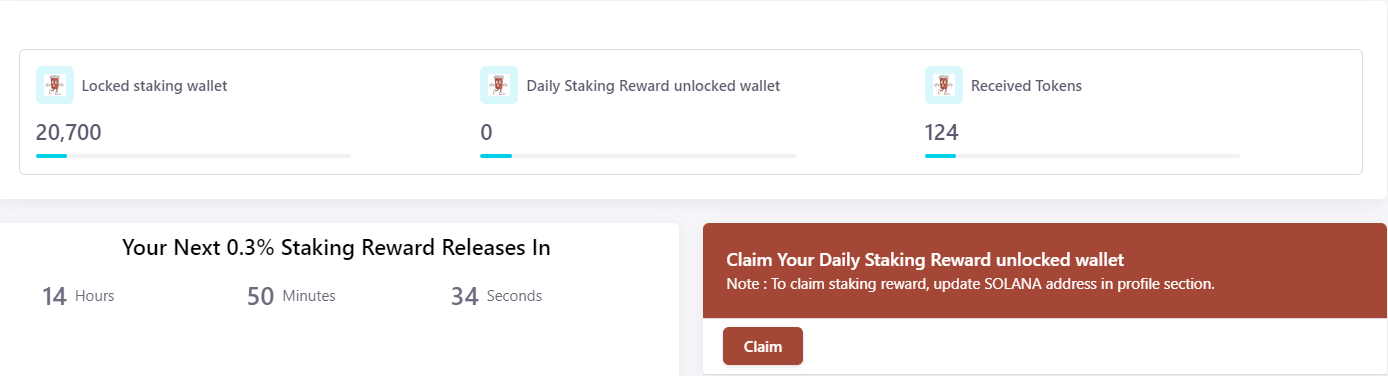Click the 34 Seconds countdown value

click(496, 296)
